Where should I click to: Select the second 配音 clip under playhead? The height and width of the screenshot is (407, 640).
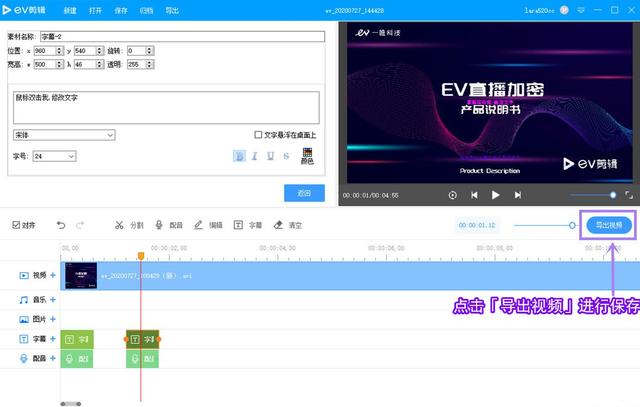click(142, 359)
